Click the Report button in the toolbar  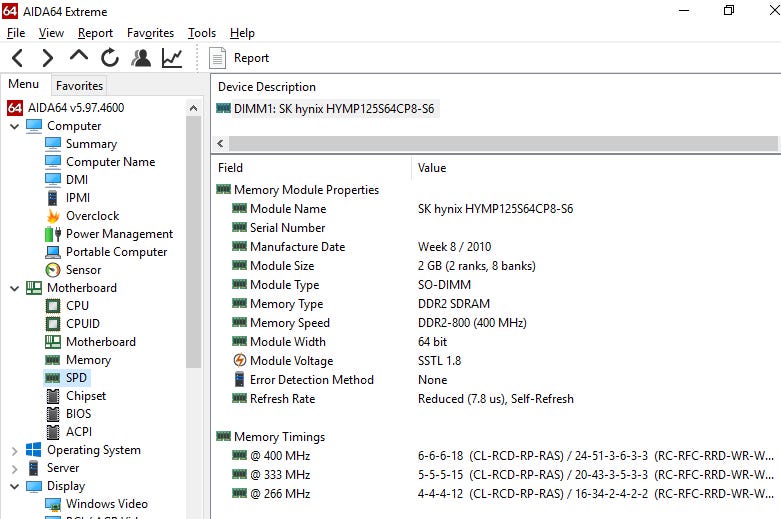239,58
